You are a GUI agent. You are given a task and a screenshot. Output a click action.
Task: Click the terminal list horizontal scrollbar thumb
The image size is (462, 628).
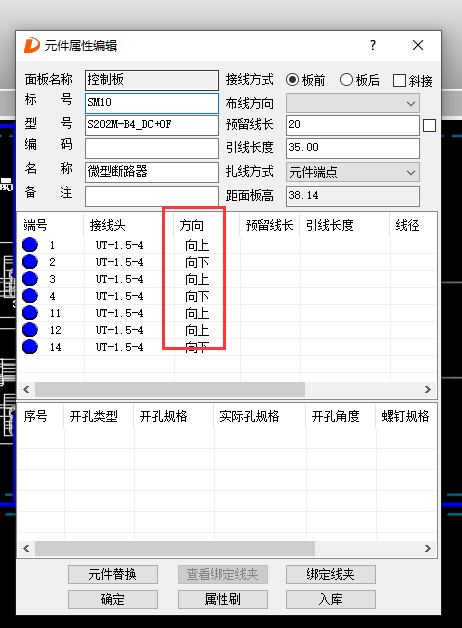click(170, 389)
